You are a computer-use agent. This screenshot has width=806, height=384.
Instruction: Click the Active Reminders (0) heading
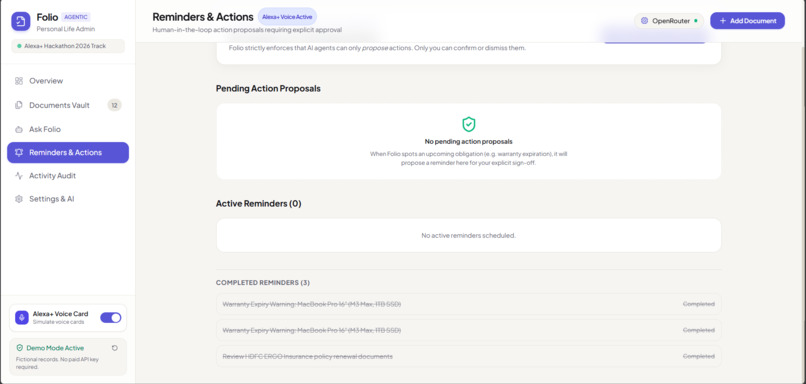point(259,204)
